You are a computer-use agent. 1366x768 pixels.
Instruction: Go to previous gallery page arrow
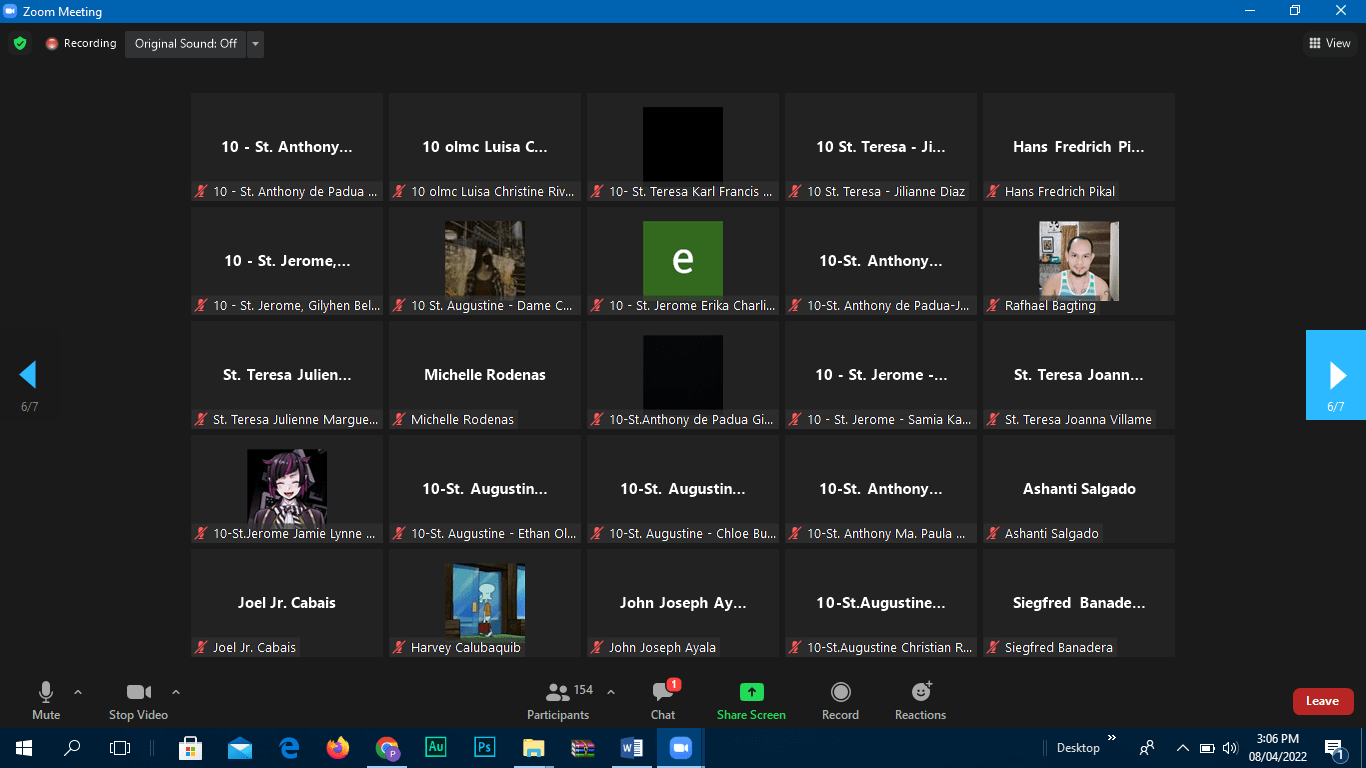(28, 375)
